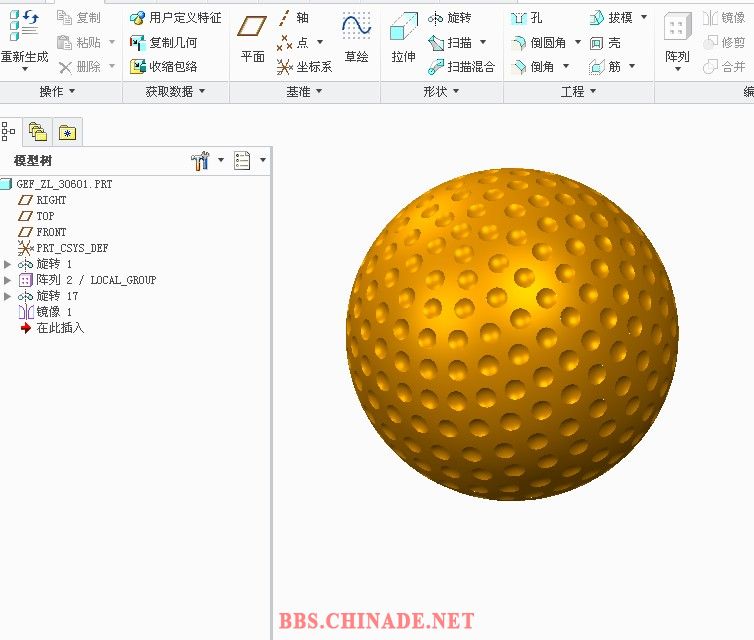Screen dimensions: 754x640
Task: Open the Datum (基准) group dropdown
Action: pyautogui.click(x=304, y=91)
